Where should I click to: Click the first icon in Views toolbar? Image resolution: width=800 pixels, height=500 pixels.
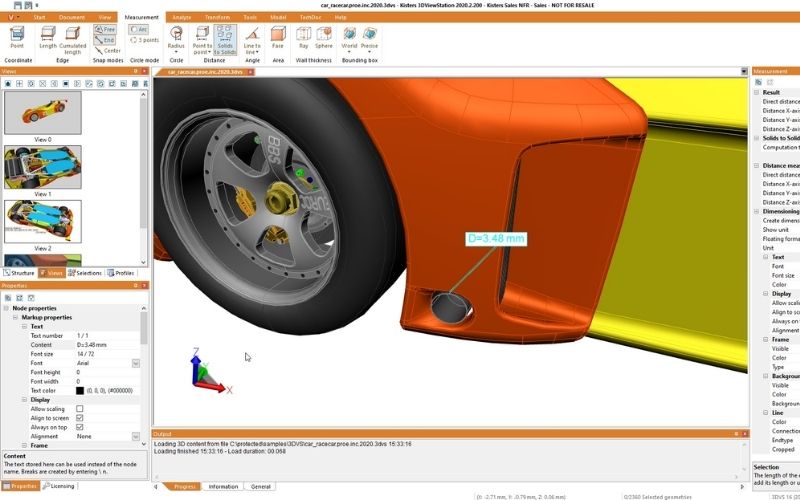coord(8,84)
